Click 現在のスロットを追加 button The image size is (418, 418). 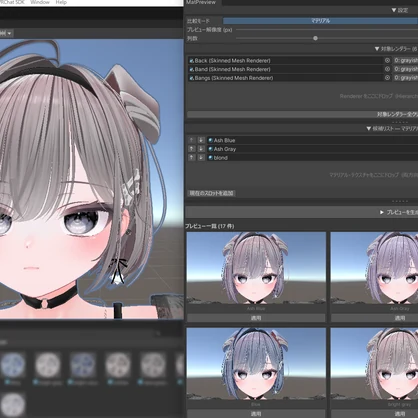212,193
